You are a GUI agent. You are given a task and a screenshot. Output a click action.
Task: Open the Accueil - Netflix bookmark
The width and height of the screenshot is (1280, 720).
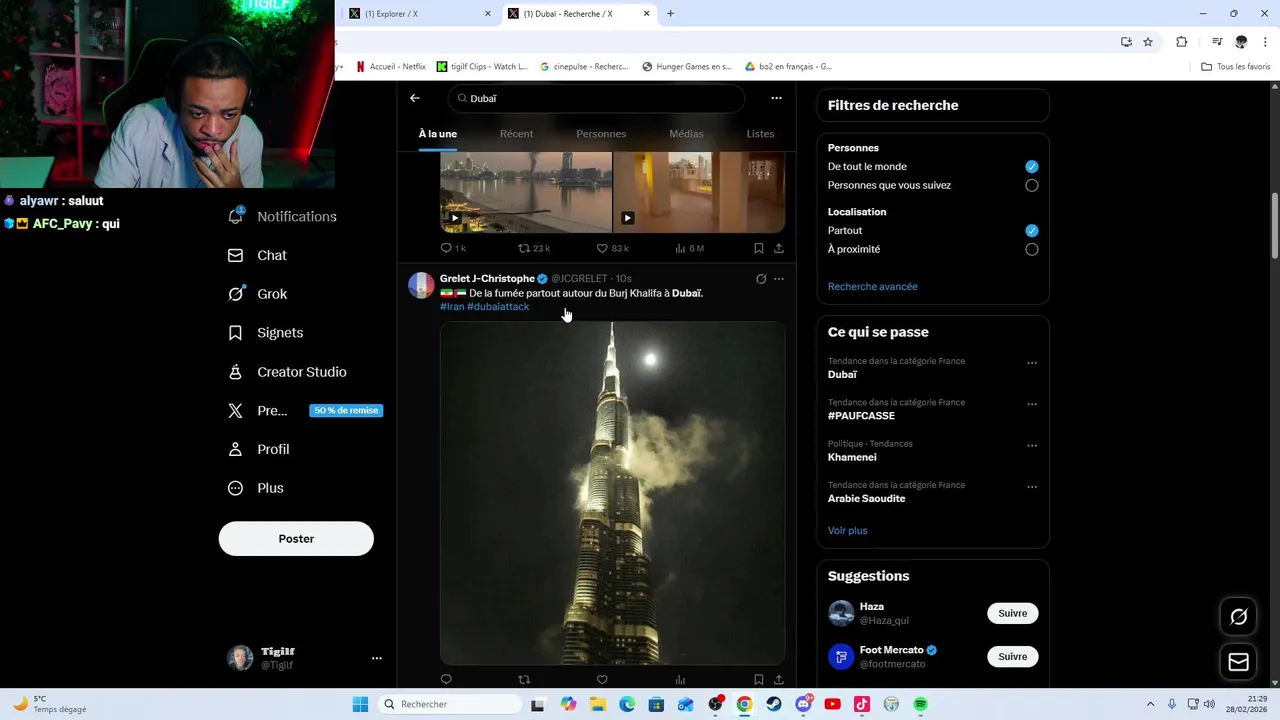point(391,67)
